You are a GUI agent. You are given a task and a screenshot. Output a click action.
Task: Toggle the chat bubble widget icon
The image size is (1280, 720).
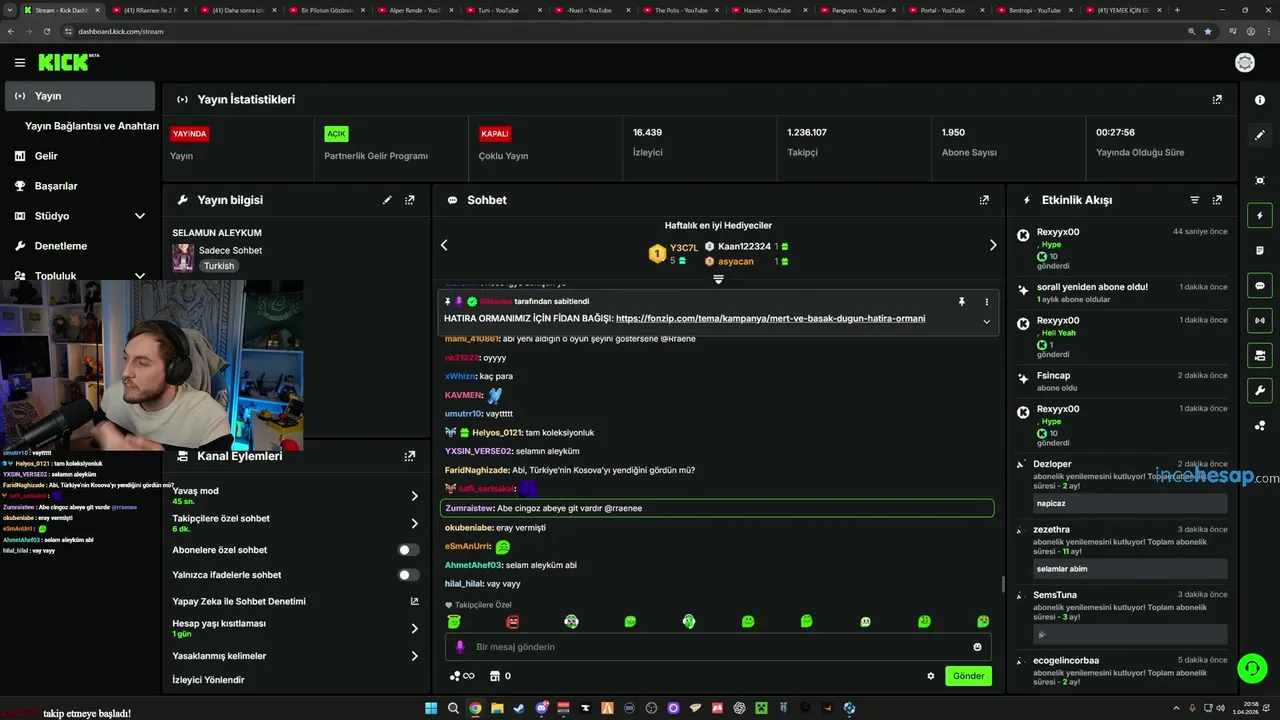(1260, 285)
